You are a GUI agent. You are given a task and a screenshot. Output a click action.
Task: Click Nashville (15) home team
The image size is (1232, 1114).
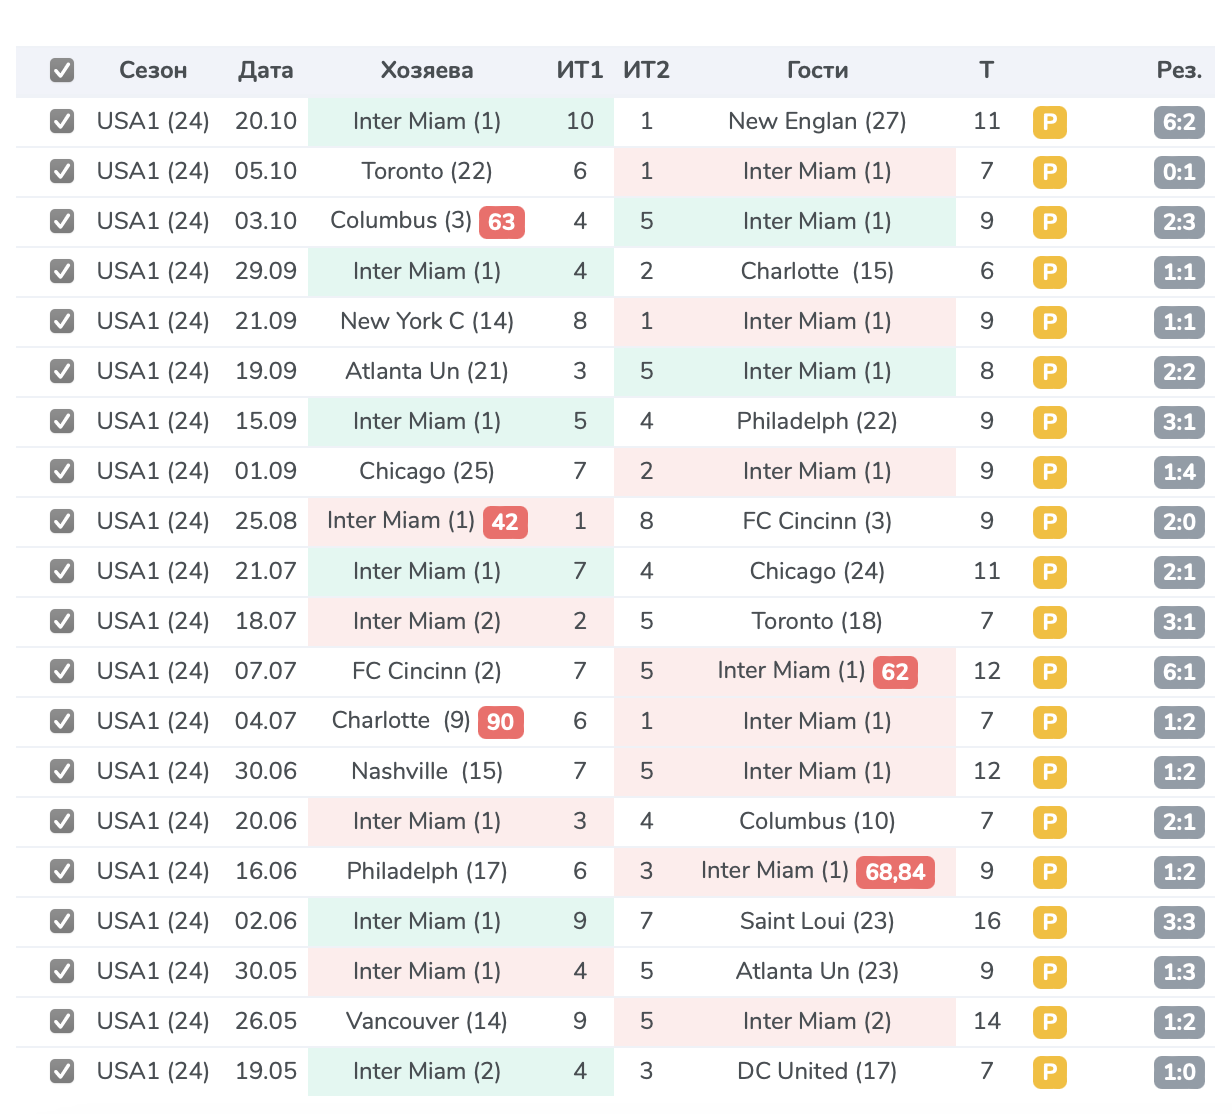coord(427,771)
